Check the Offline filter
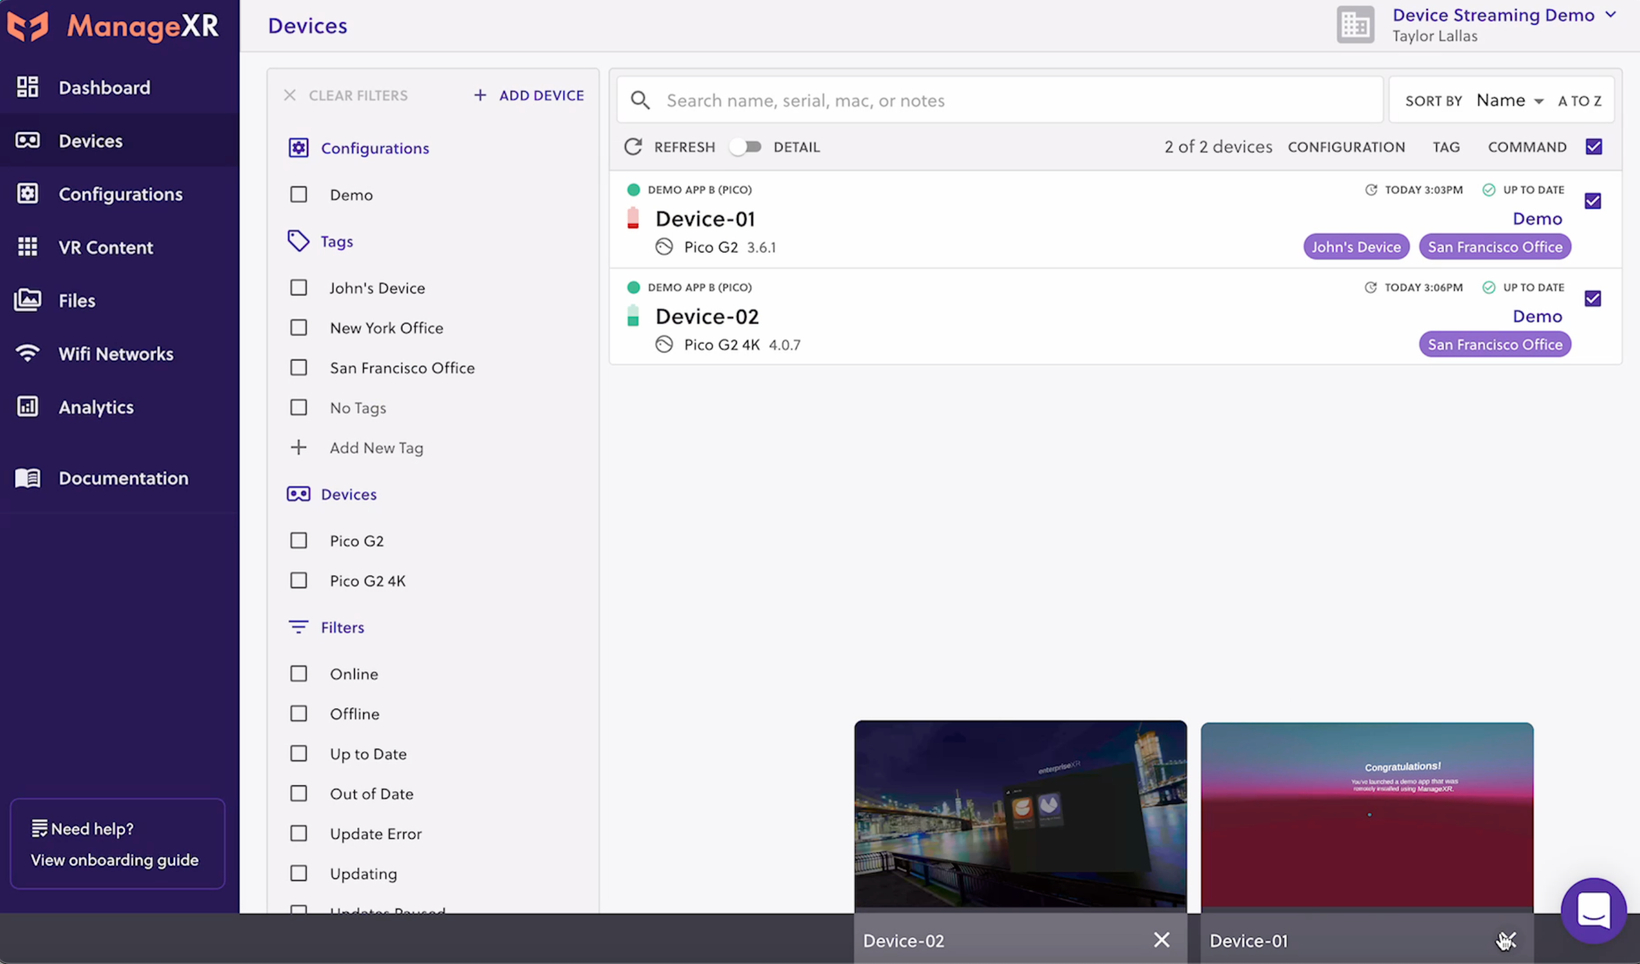The image size is (1640, 964). tap(299, 714)
